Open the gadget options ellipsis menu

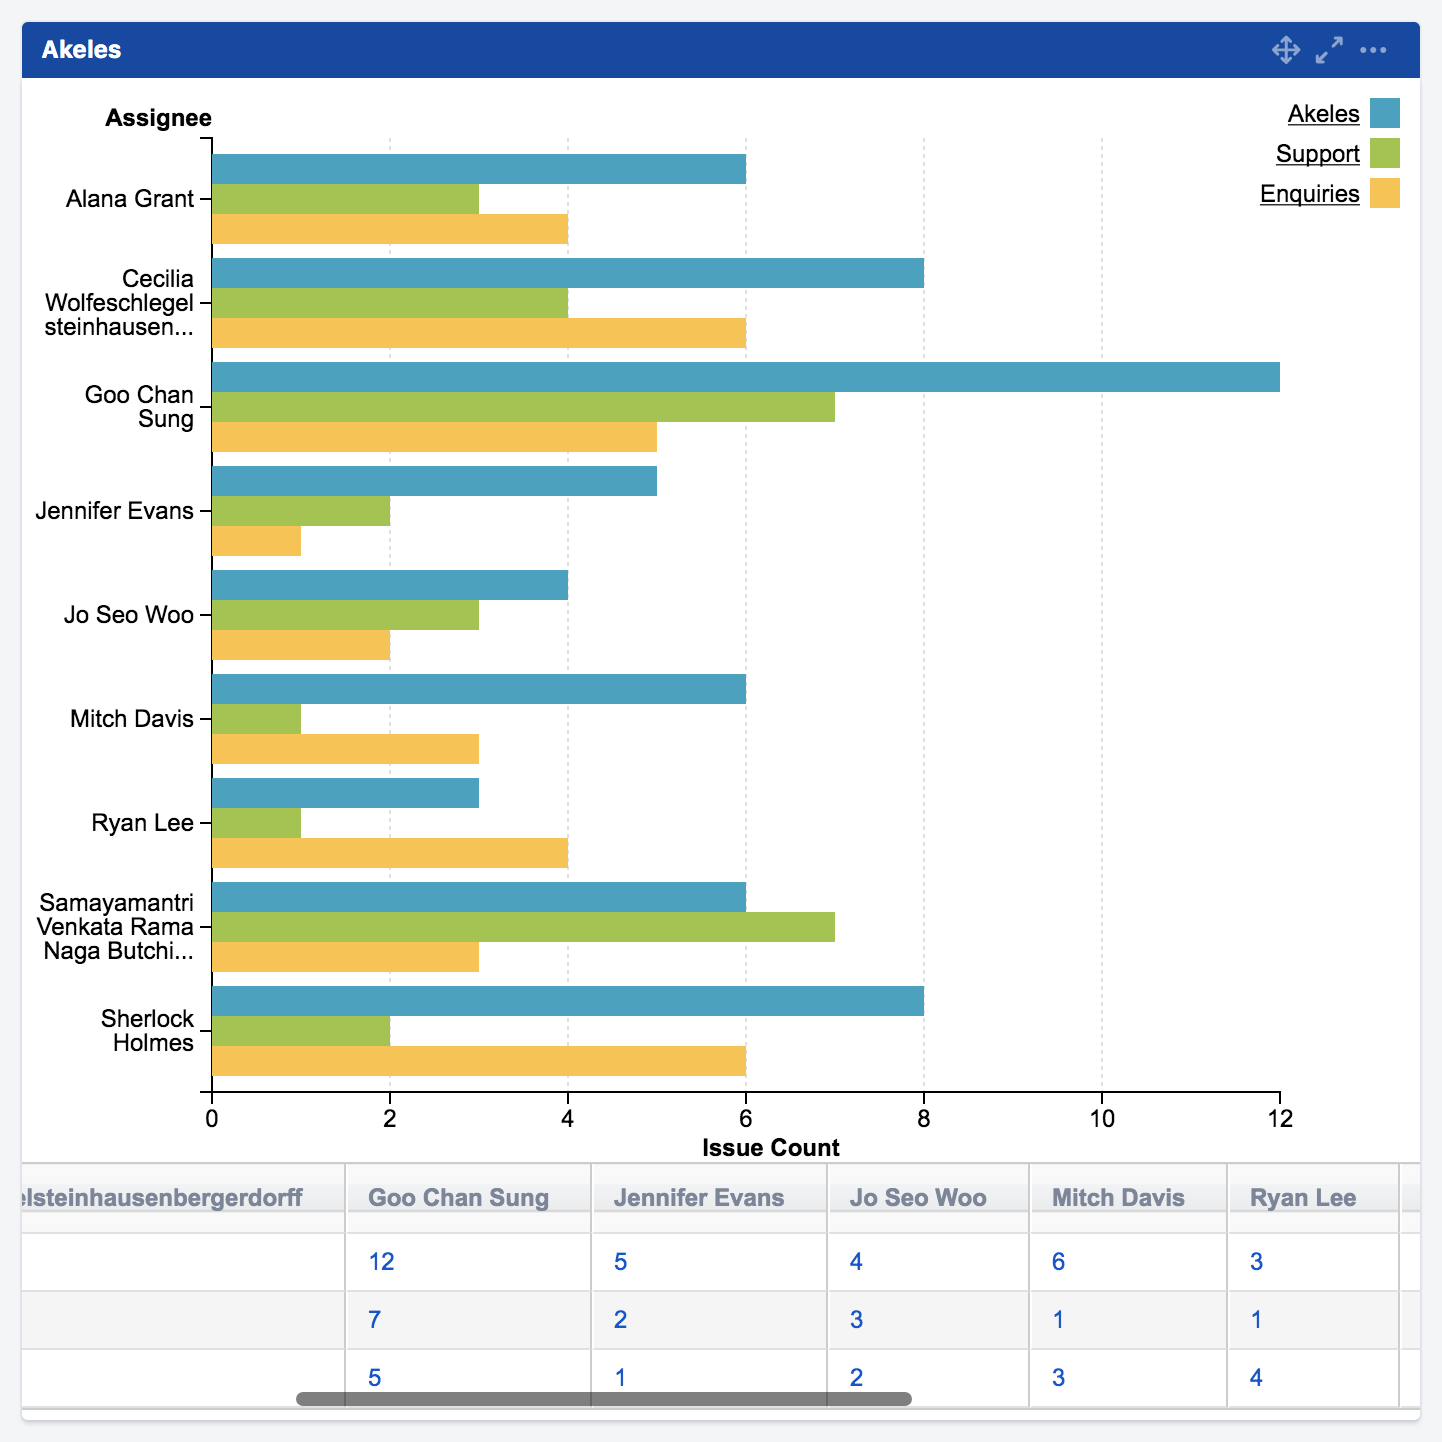[1374, 49]
